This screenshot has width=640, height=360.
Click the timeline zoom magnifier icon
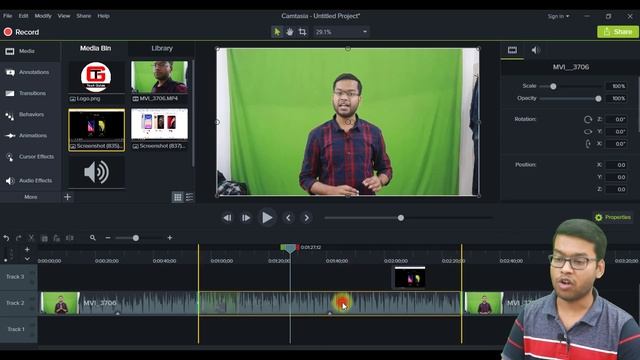click(x=93, y=238)
